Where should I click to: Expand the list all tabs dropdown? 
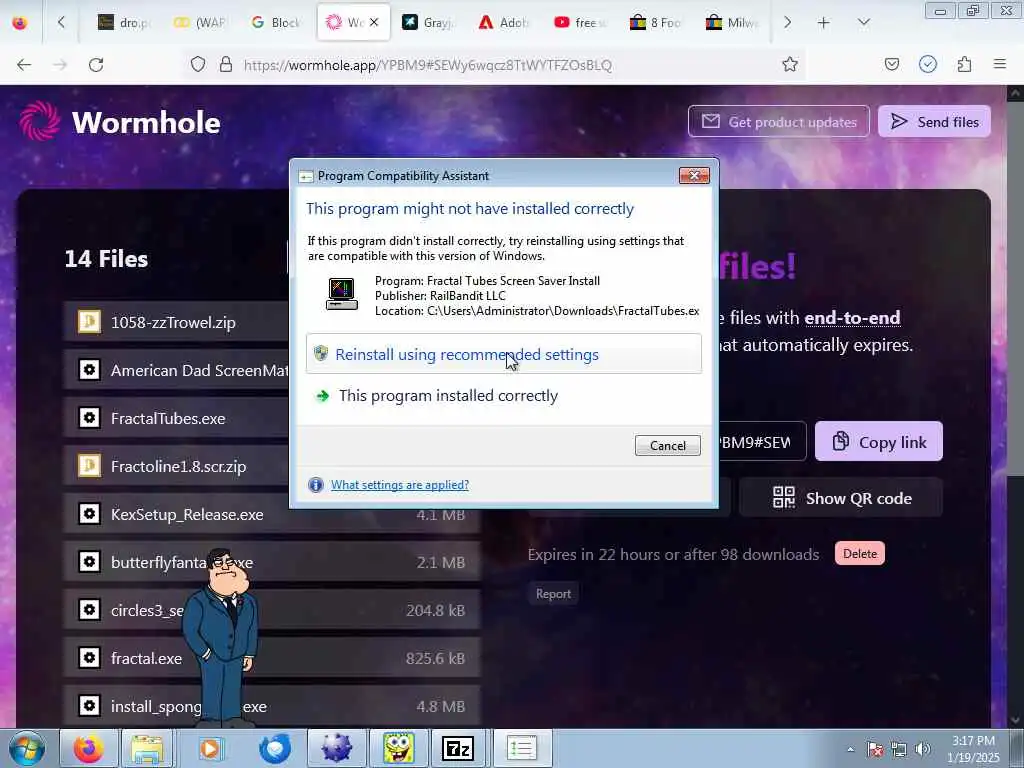point(863,23)
